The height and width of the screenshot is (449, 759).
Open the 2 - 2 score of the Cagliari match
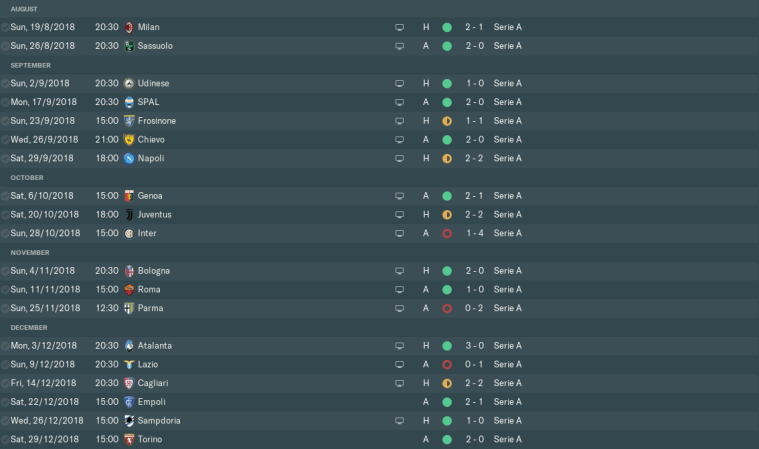click(475, 383)
